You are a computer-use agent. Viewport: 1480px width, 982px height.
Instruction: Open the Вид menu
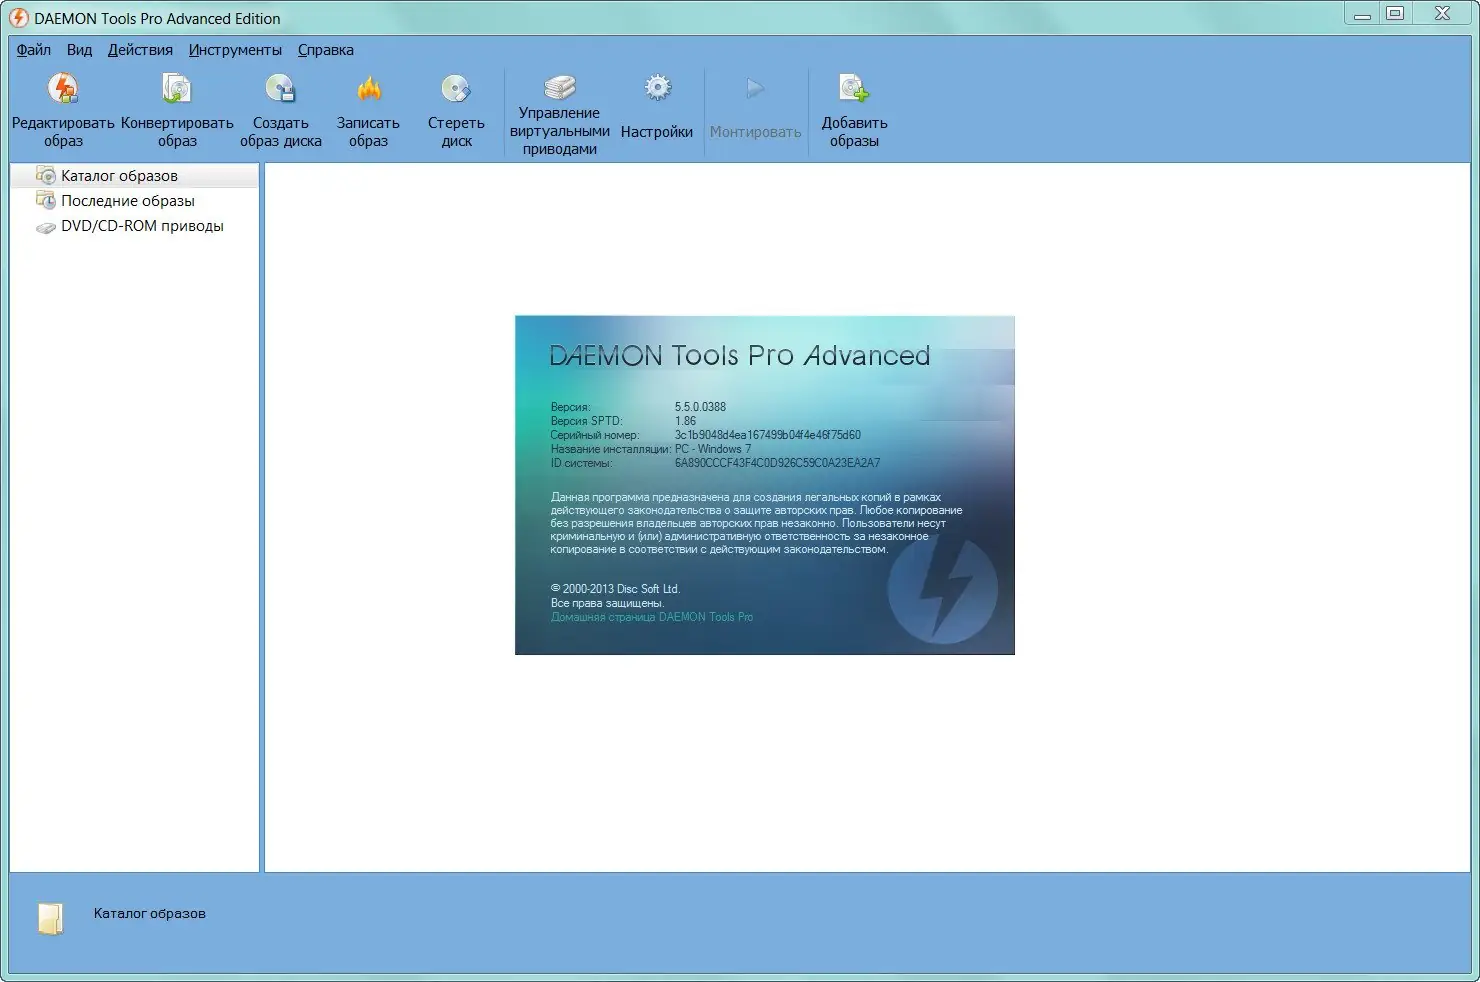pyautogui.click(x=79, y=50)
